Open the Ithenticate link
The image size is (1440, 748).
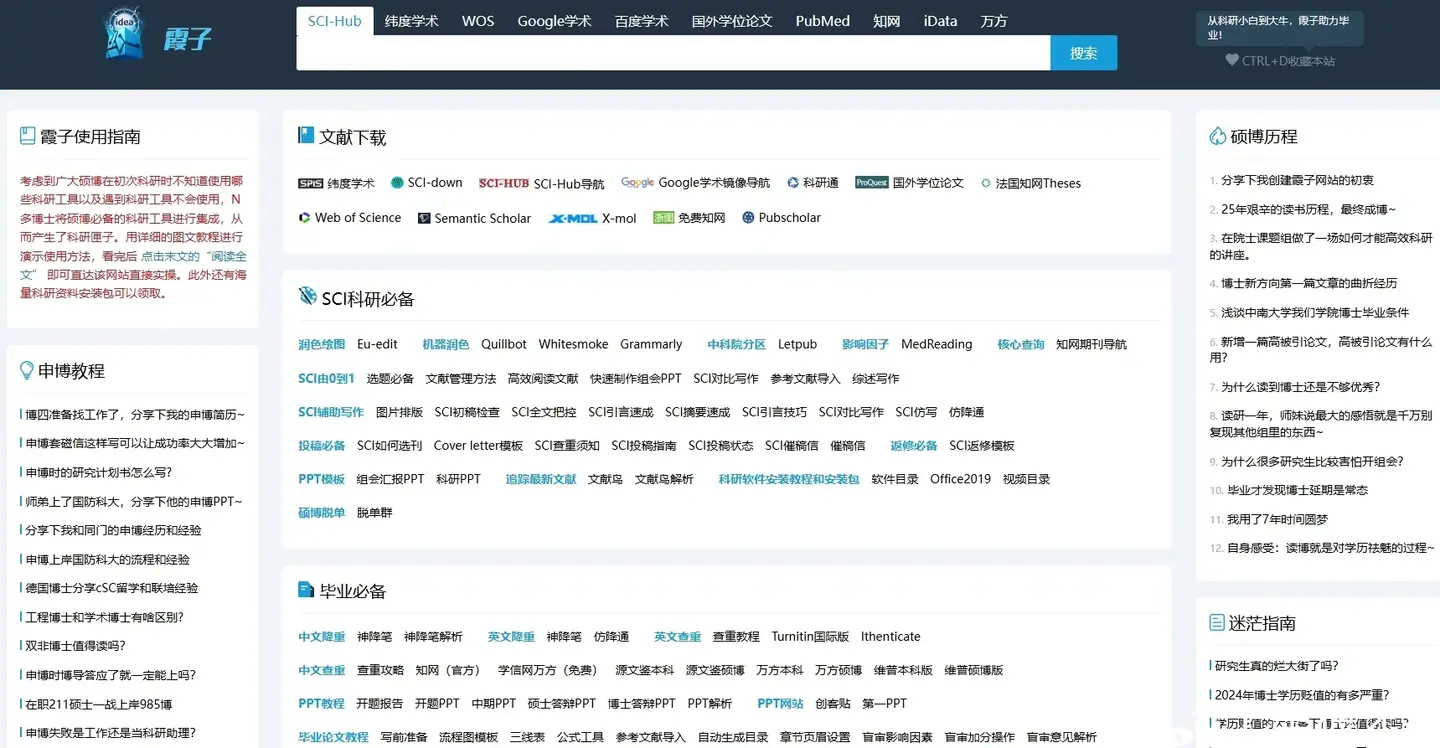[891, 636]
